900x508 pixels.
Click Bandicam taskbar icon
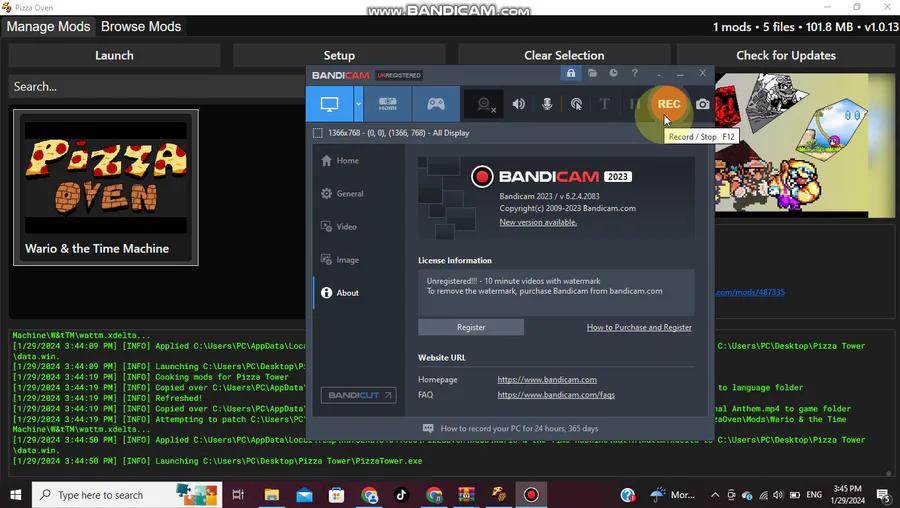click(x=531, y=495)
